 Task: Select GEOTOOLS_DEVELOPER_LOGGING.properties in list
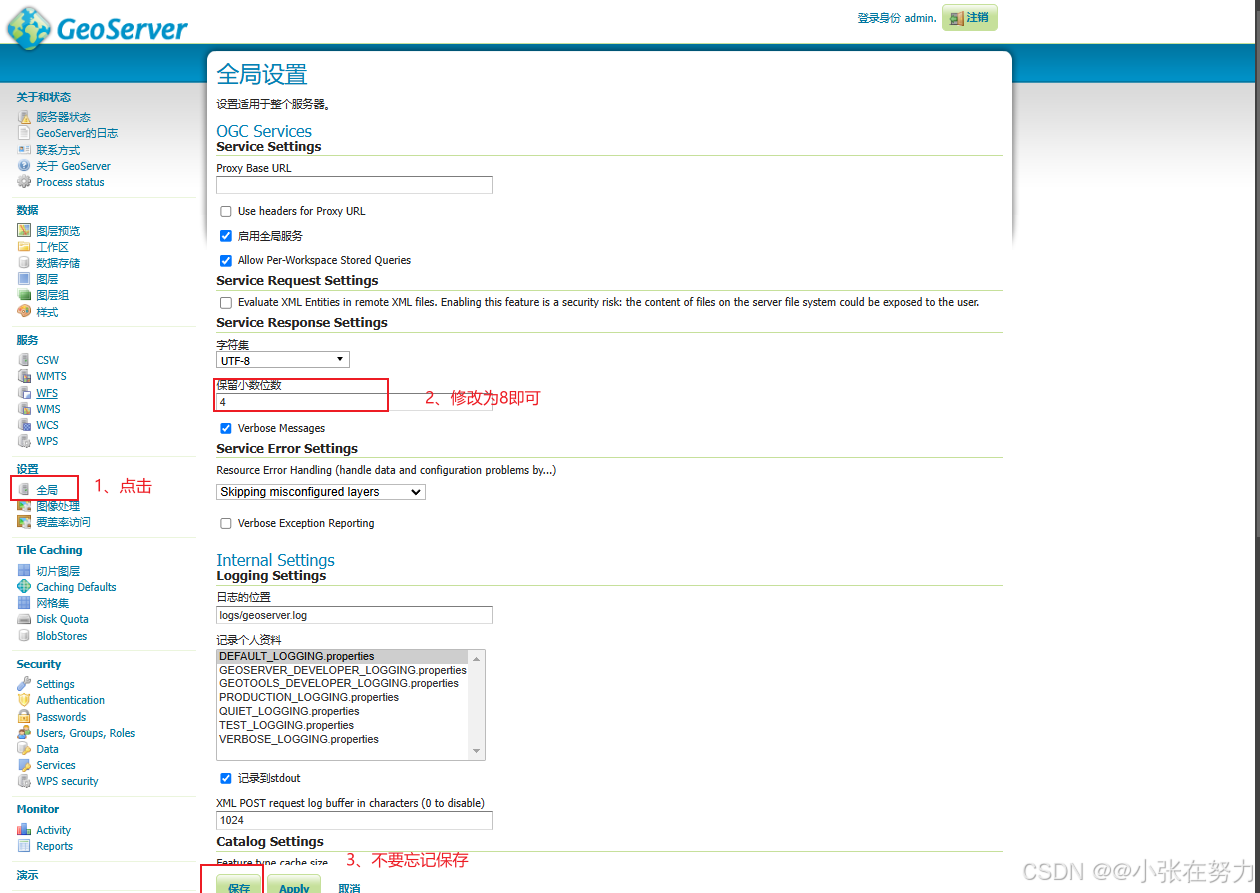point(342,684)
